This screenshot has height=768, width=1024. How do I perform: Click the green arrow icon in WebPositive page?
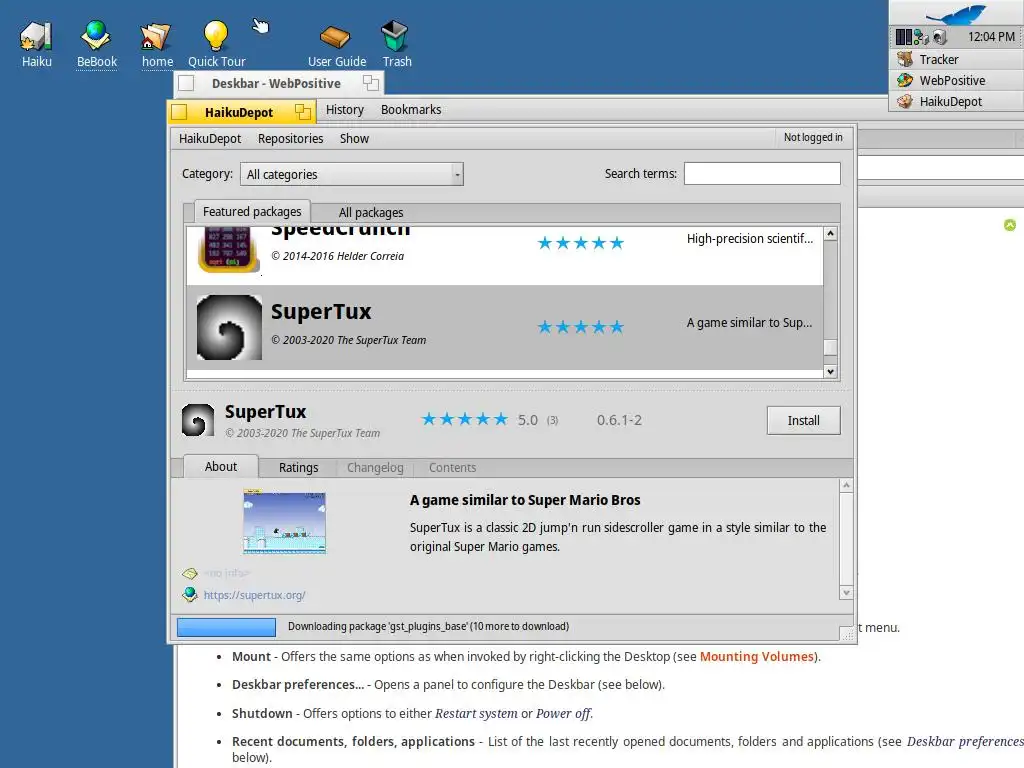[1010, 225]
